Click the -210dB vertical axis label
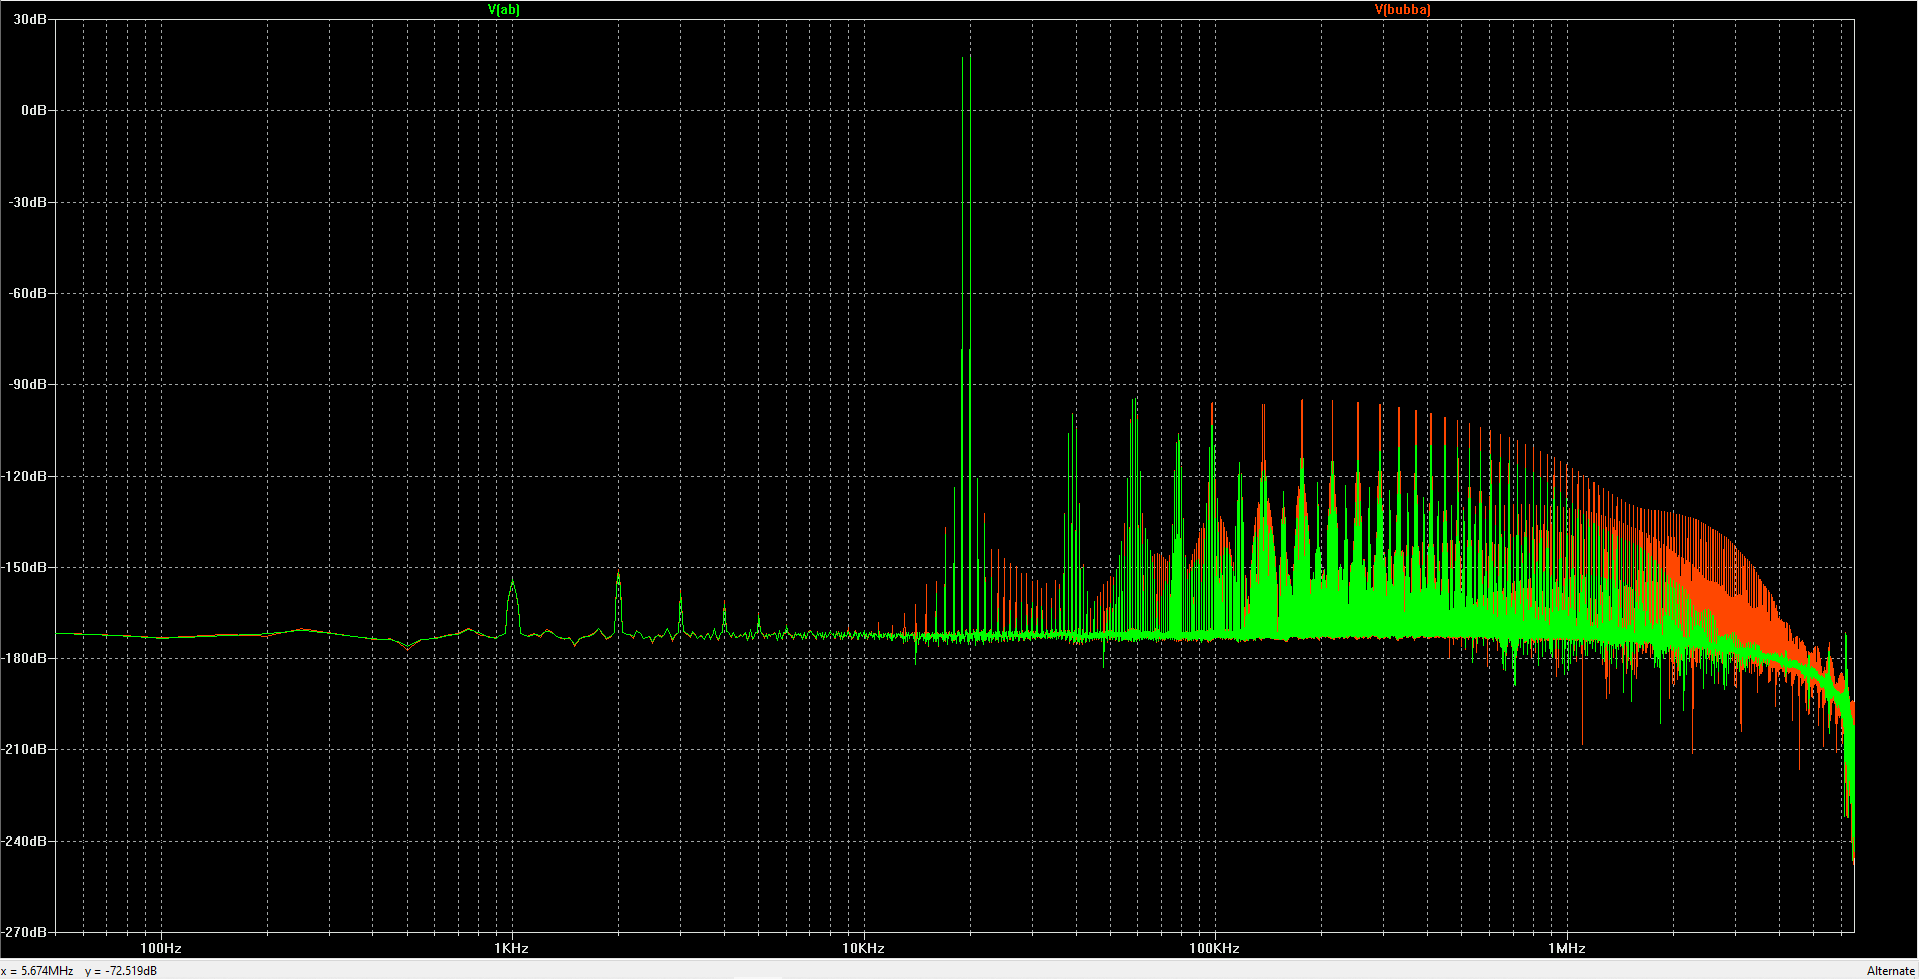Image resolution: width=1919 pixels, height=979 pixels. 26,749
